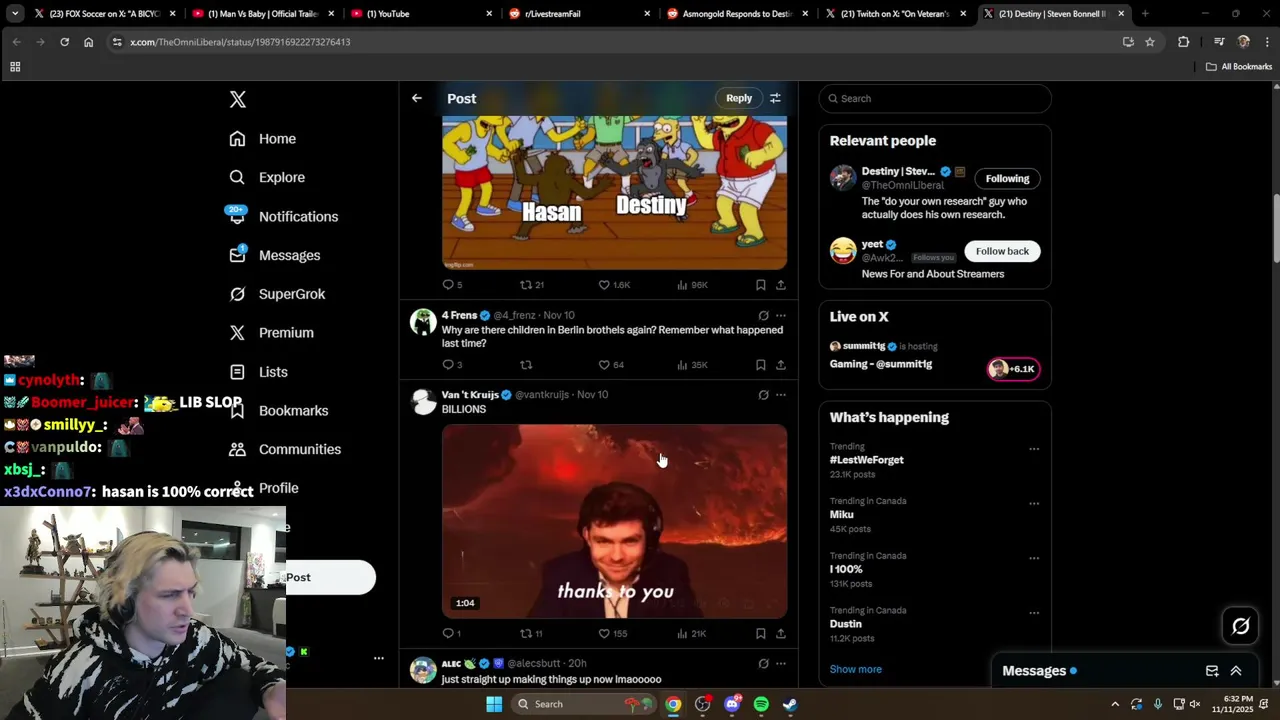Viewport: 1280px width, 720px height.
Task: View analytics of BILLIONS post
Action: [x=692, y=633]
